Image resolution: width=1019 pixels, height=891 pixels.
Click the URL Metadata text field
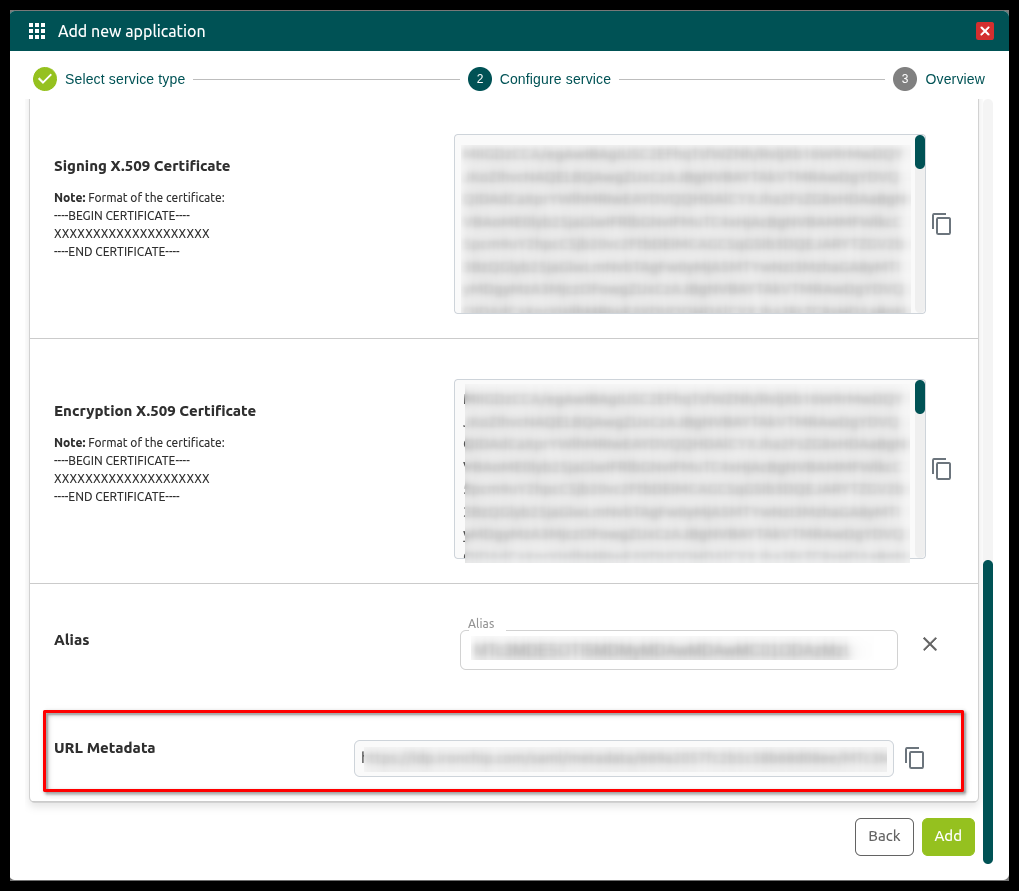(624, 759)
